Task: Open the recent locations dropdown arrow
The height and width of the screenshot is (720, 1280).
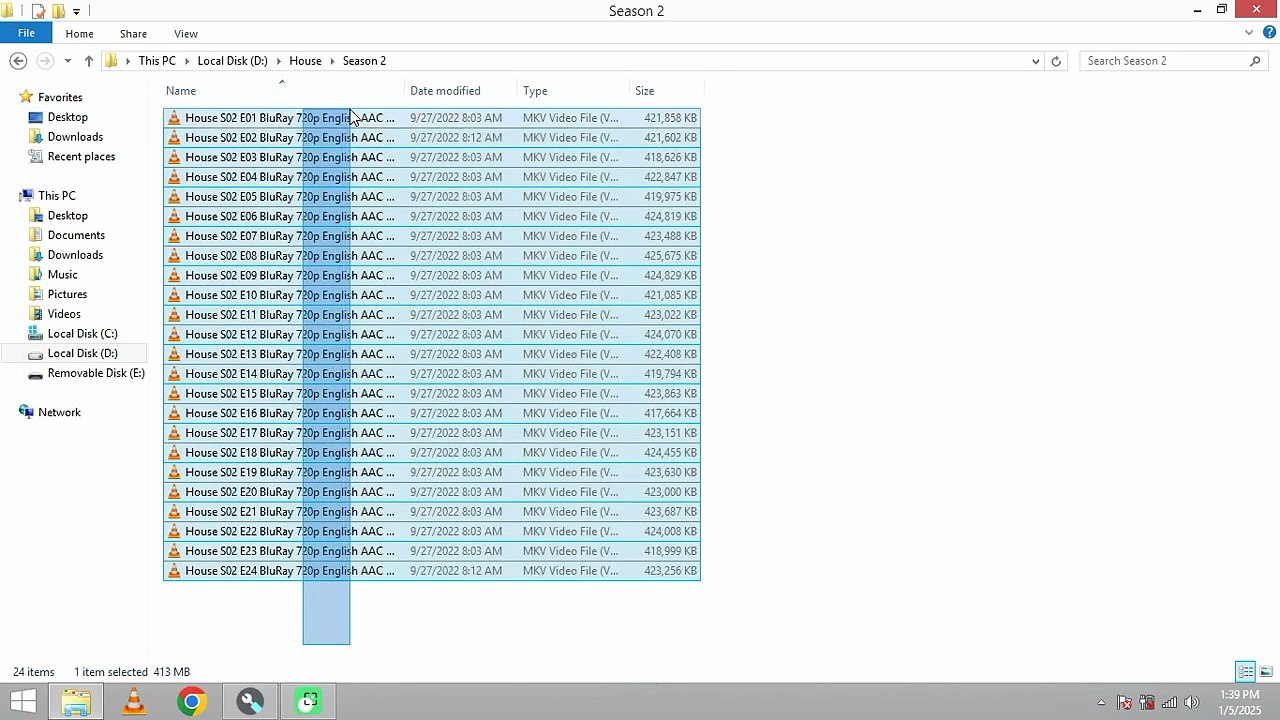Action: click(x=67, y=61)
